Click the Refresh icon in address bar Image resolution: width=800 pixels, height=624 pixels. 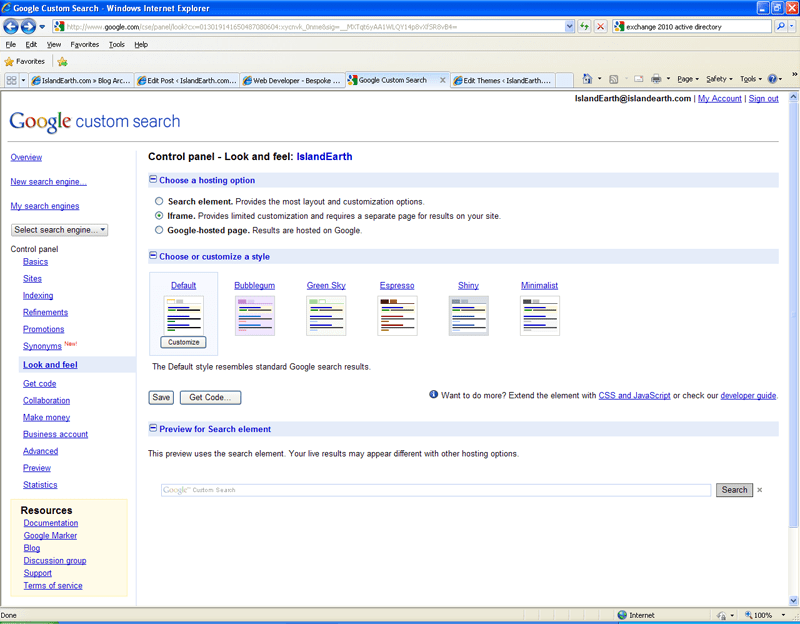tap(585, 26)
